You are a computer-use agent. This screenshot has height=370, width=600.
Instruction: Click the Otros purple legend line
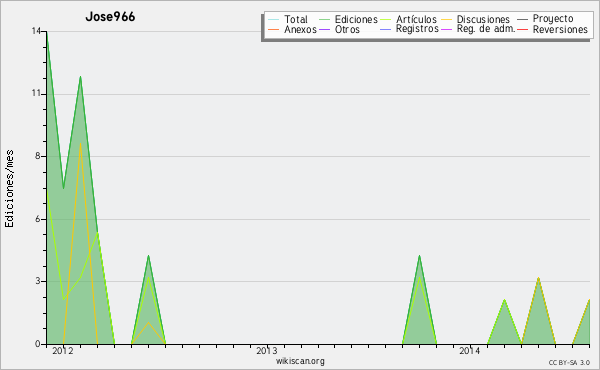point(324,29)
